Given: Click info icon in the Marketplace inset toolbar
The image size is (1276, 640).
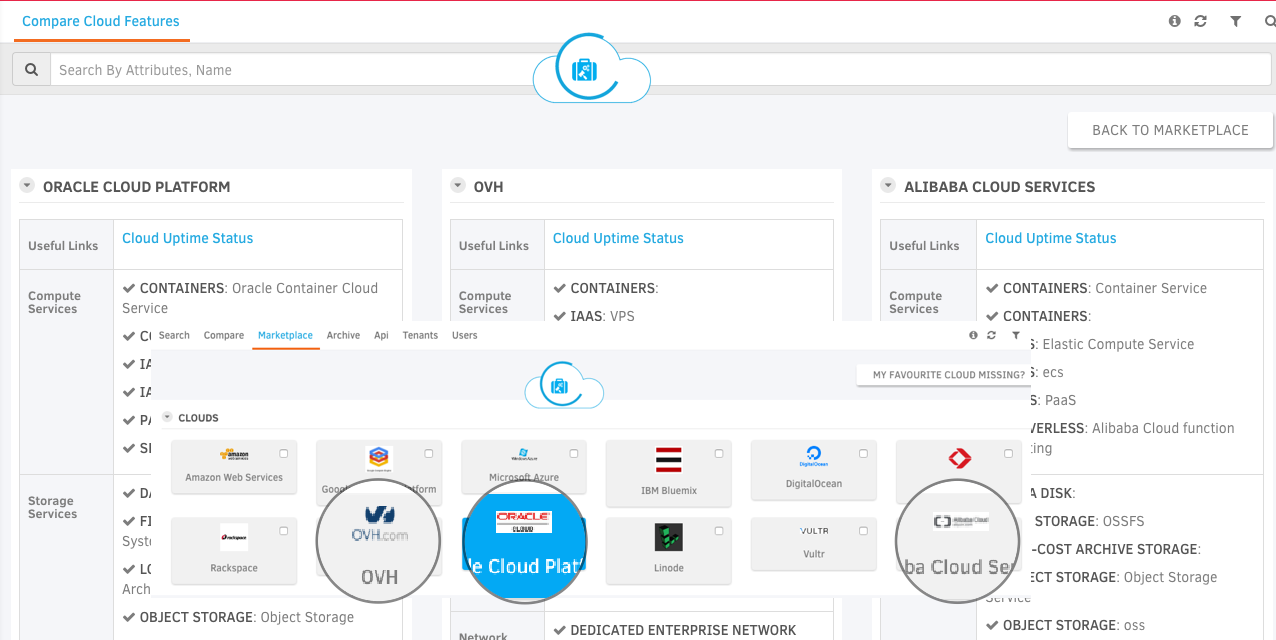Looking at the screenshot, I should [973, 336].
